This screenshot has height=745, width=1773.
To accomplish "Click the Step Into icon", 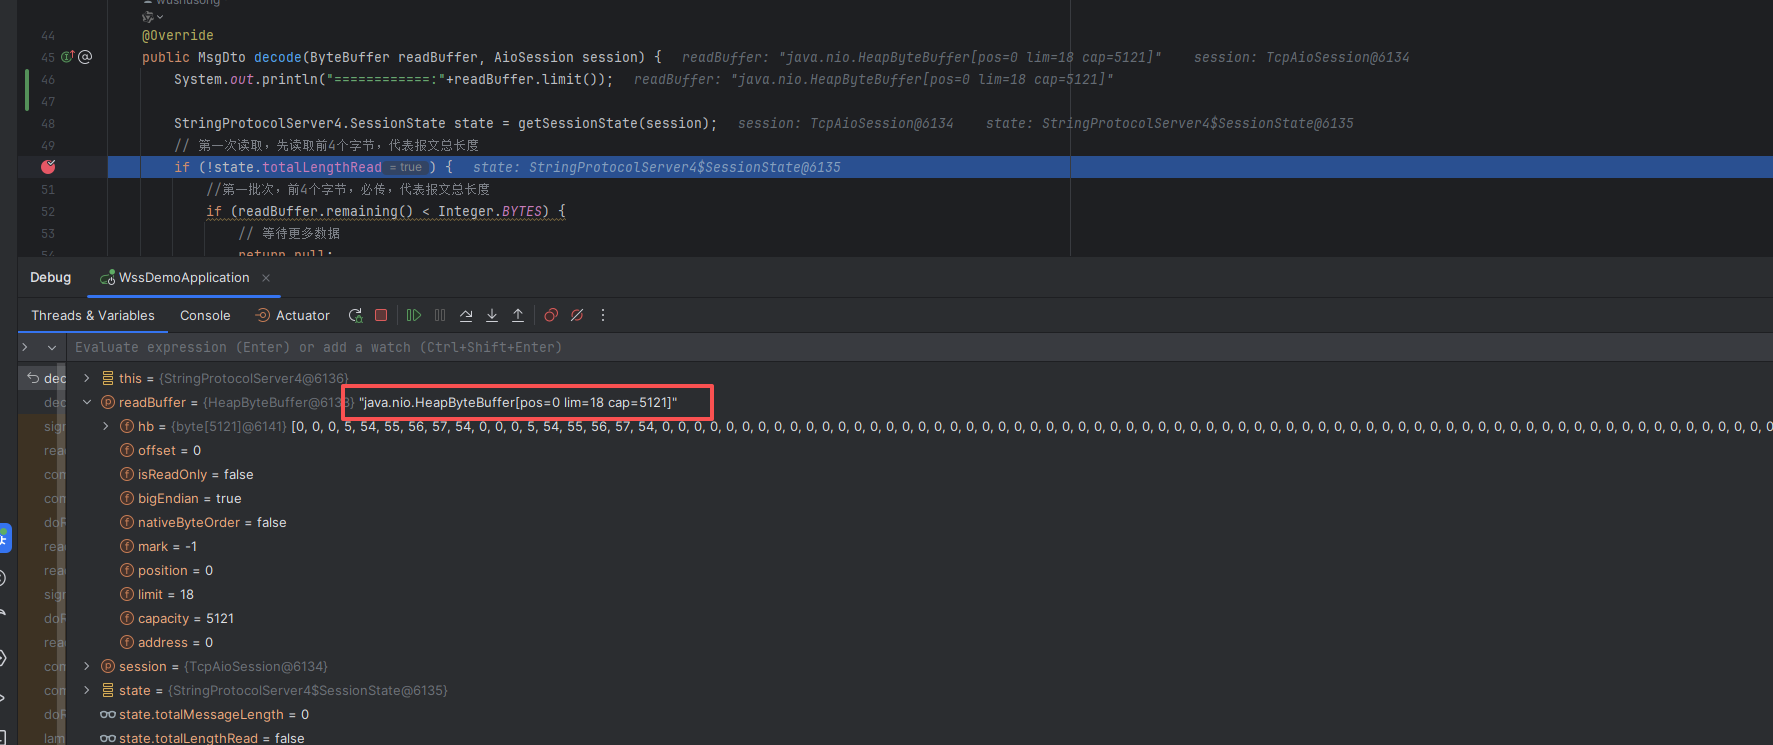I will [x=492, y=315].
